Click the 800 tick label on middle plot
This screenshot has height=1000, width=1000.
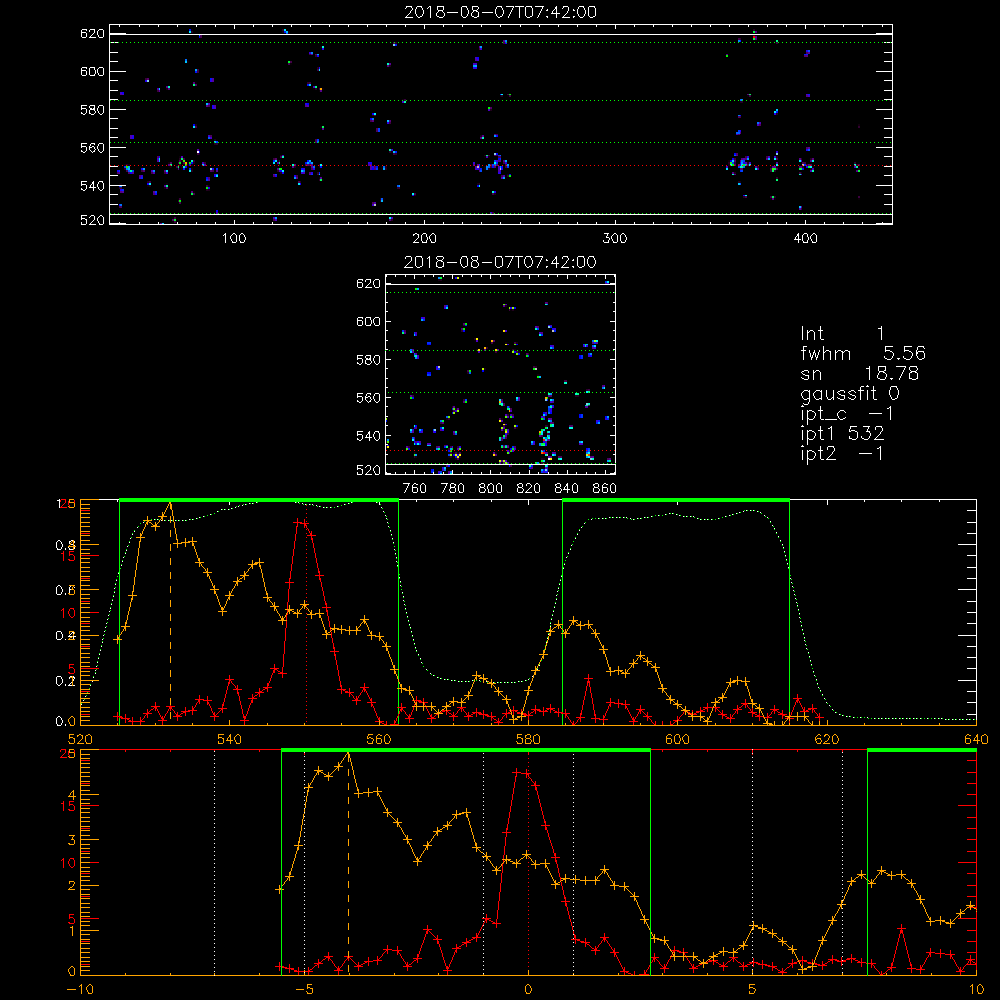pyautogui.click(x=490, y=489)
